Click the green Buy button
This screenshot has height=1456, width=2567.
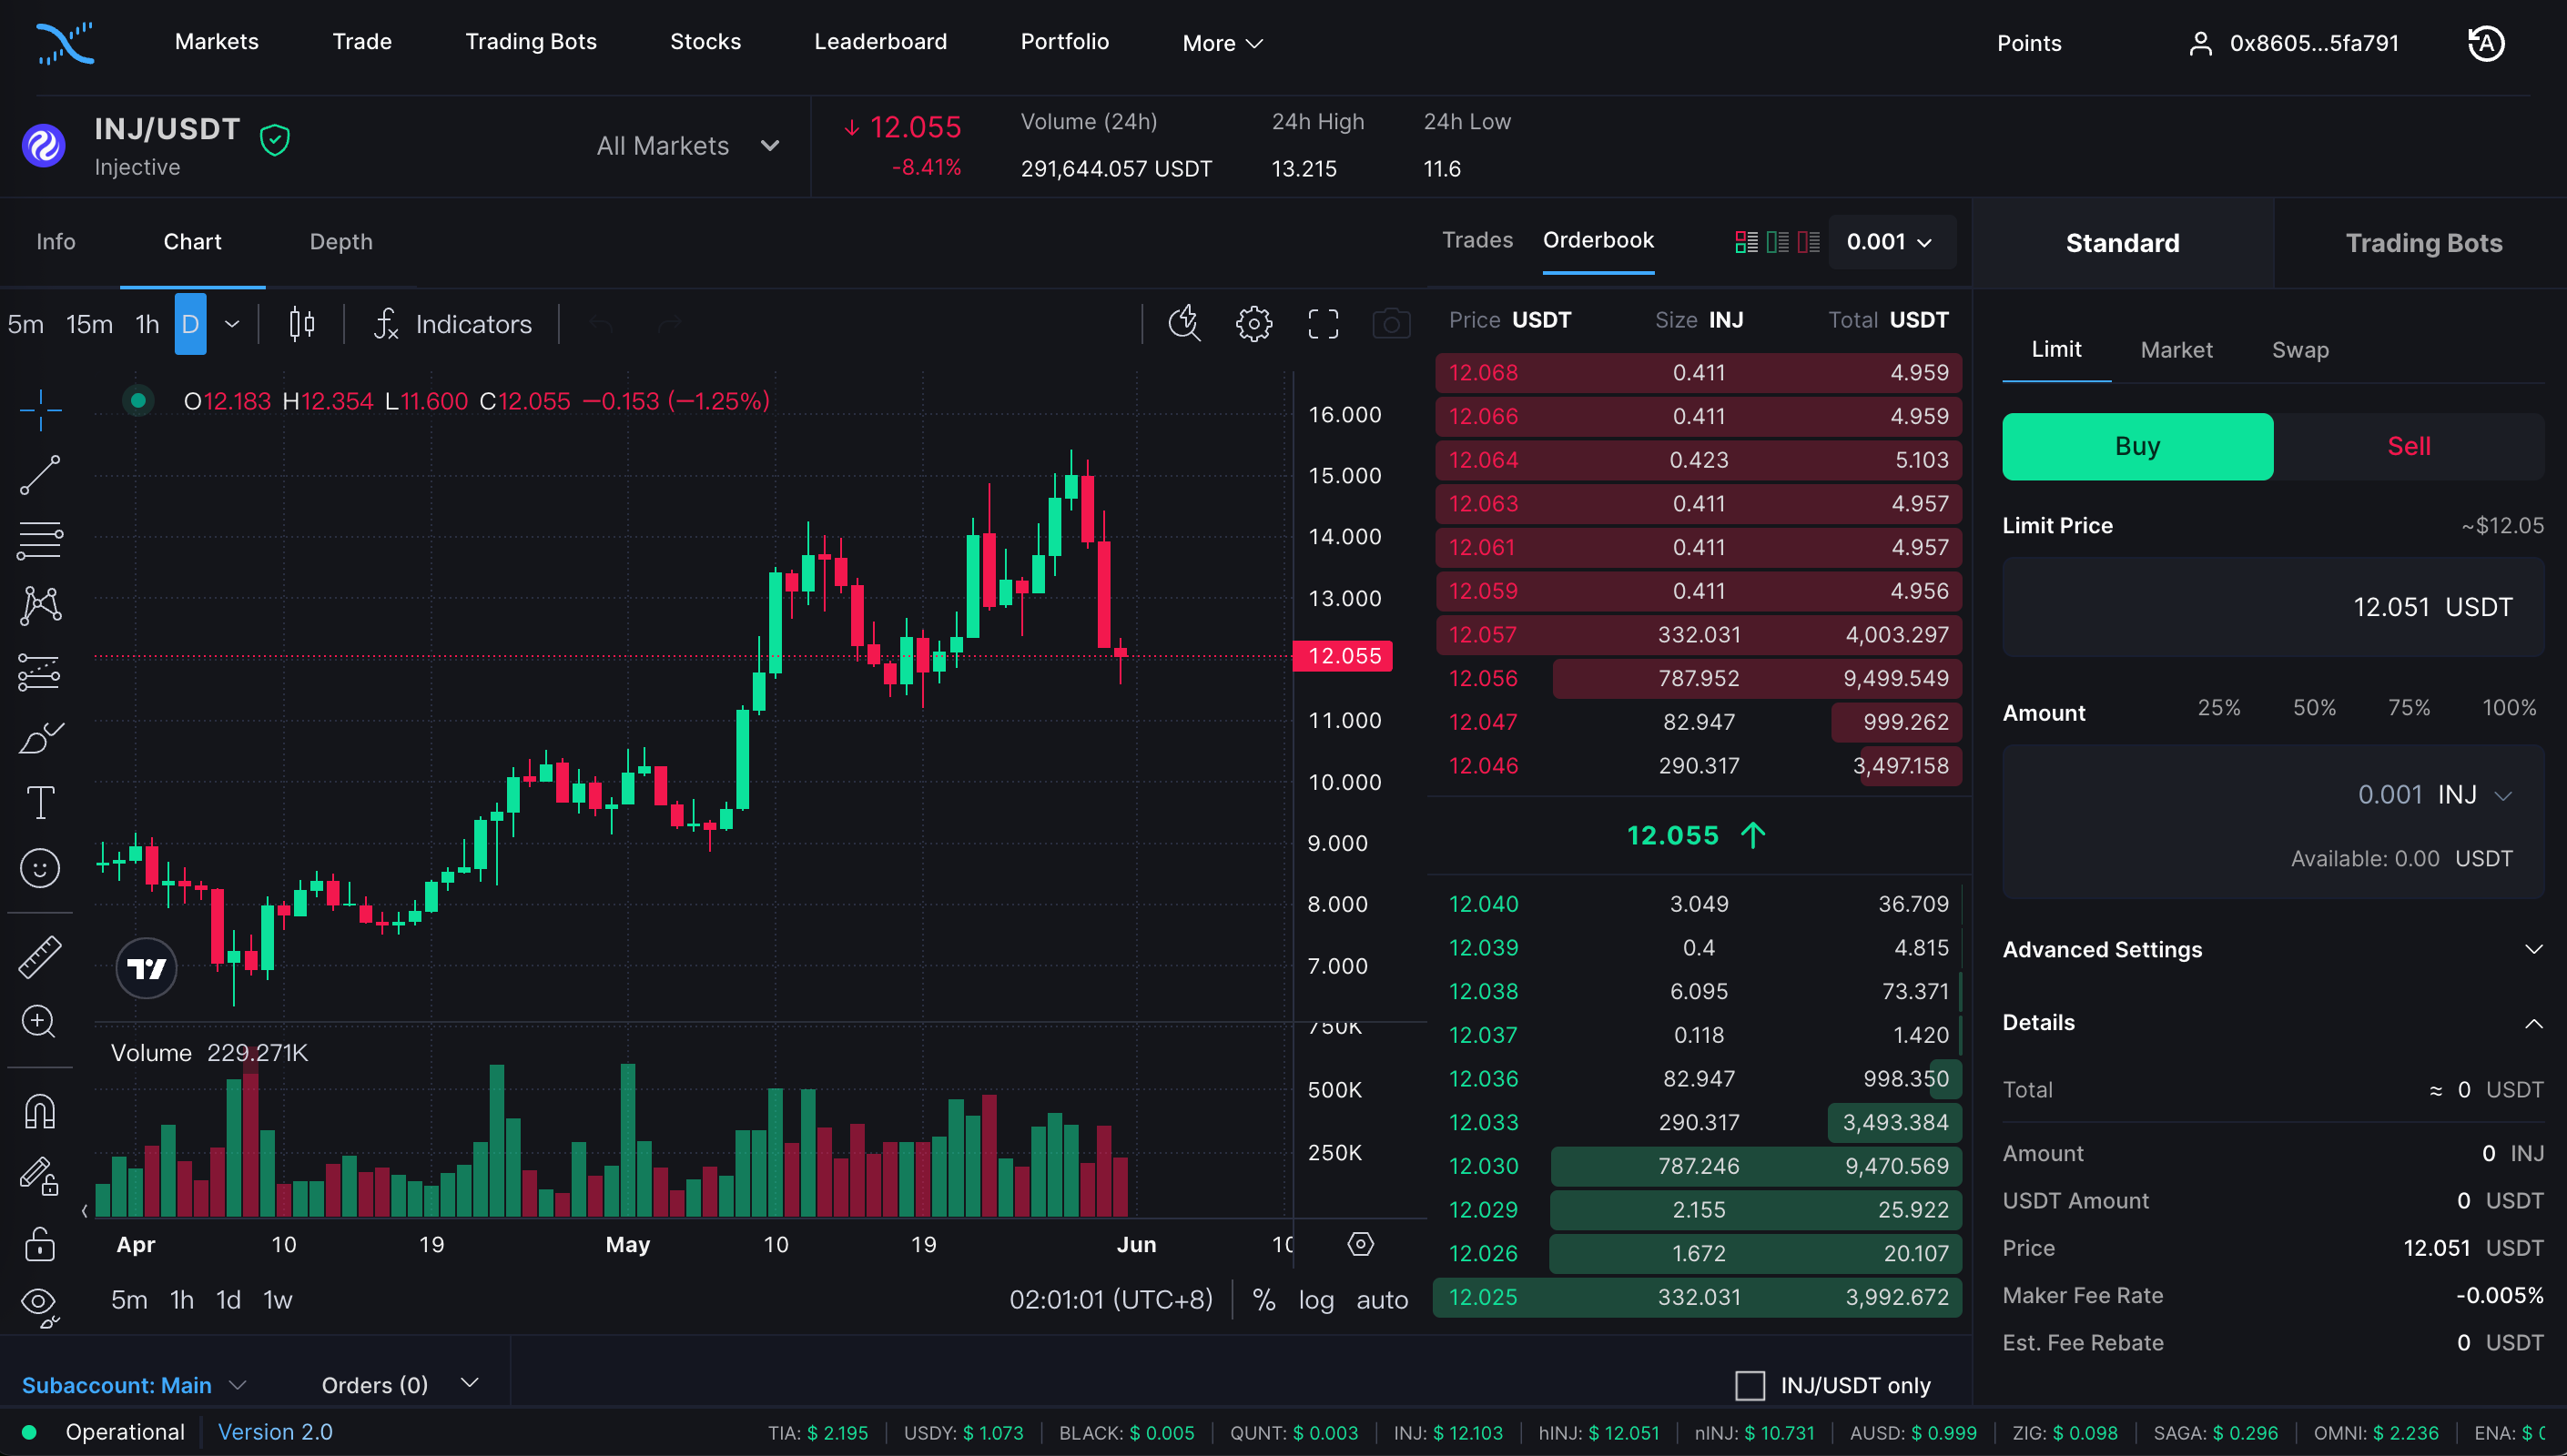coord(2137,446)
